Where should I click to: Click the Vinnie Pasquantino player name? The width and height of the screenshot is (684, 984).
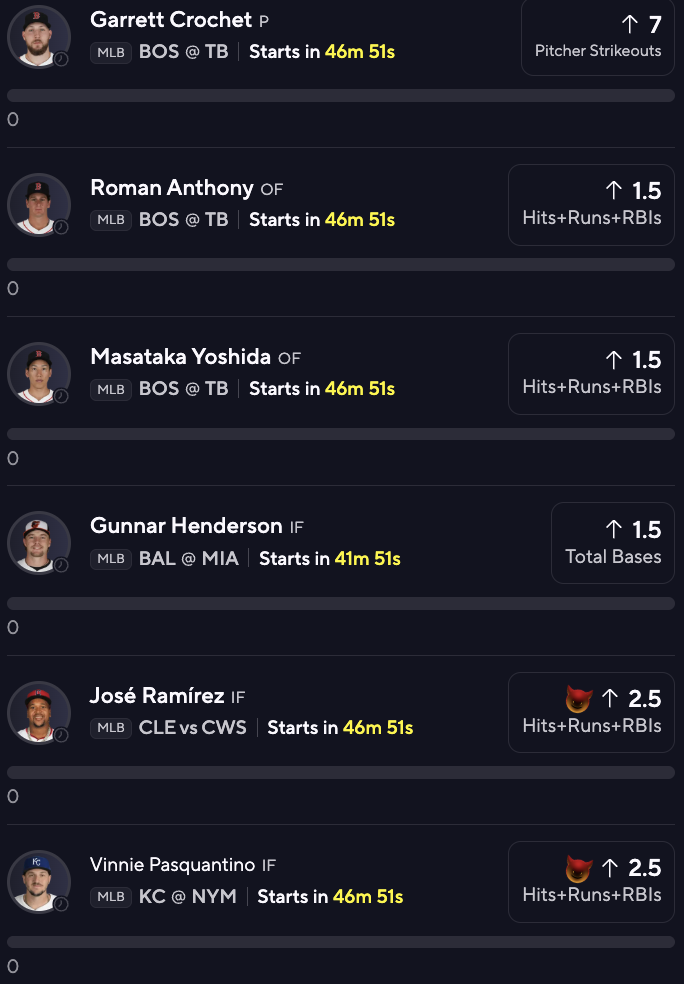click(173, 865)
